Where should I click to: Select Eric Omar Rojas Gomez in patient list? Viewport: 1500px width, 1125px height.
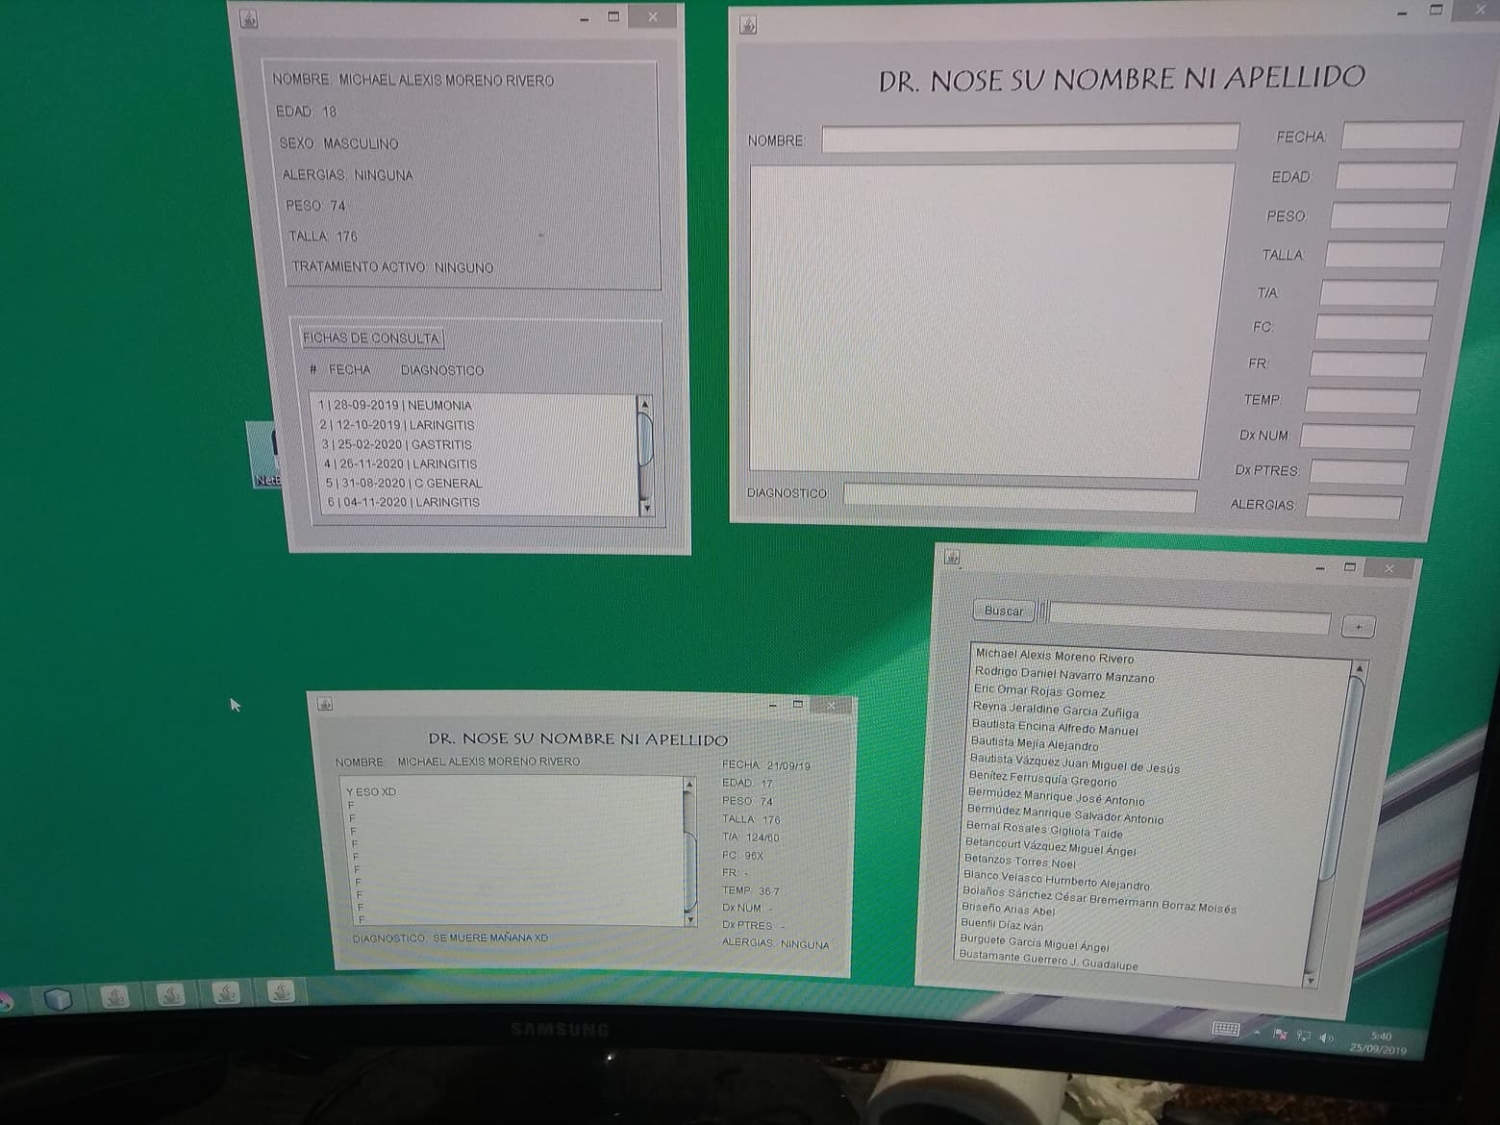point(1039,691)
